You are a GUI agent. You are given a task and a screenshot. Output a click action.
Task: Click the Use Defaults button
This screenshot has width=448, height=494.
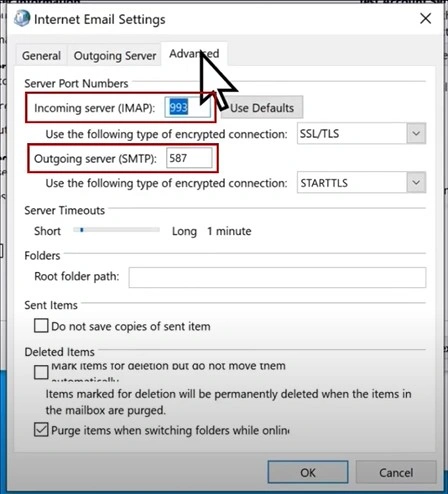pyautogui.click(x=262, y=108)
